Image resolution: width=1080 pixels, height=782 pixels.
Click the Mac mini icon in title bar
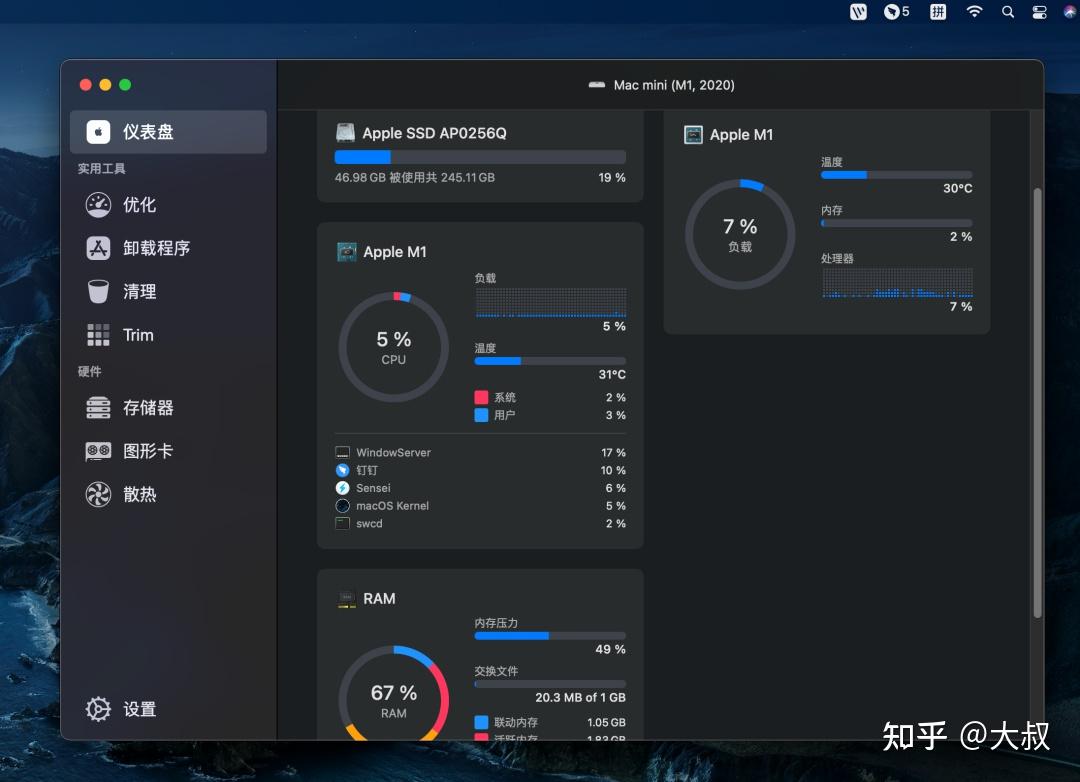(597, 85)
